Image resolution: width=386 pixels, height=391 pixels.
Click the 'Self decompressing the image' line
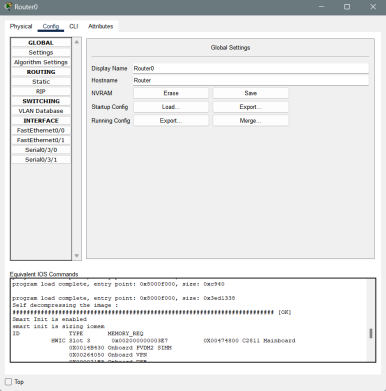pos(65,305)
